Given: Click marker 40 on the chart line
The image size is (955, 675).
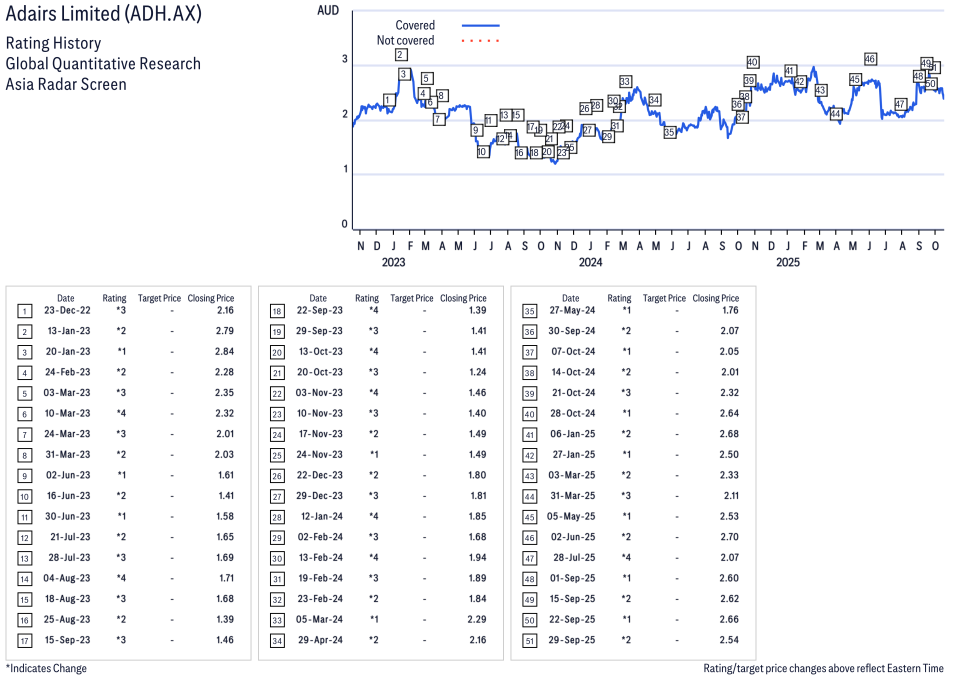Looking at the screenshot, I should pyautogui.click(x=753, y=62).
